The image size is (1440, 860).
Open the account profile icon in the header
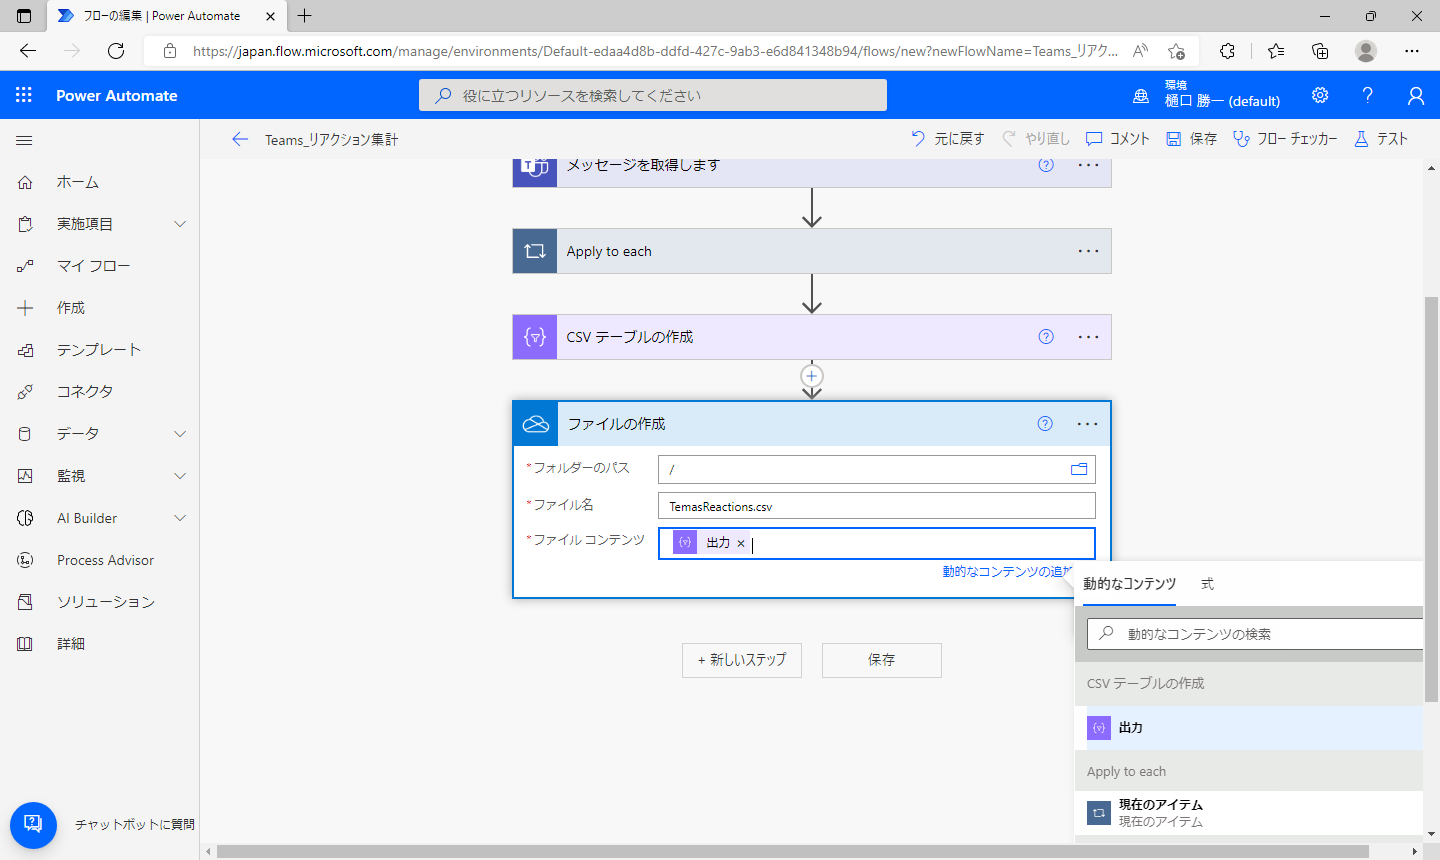point(1415,95)
